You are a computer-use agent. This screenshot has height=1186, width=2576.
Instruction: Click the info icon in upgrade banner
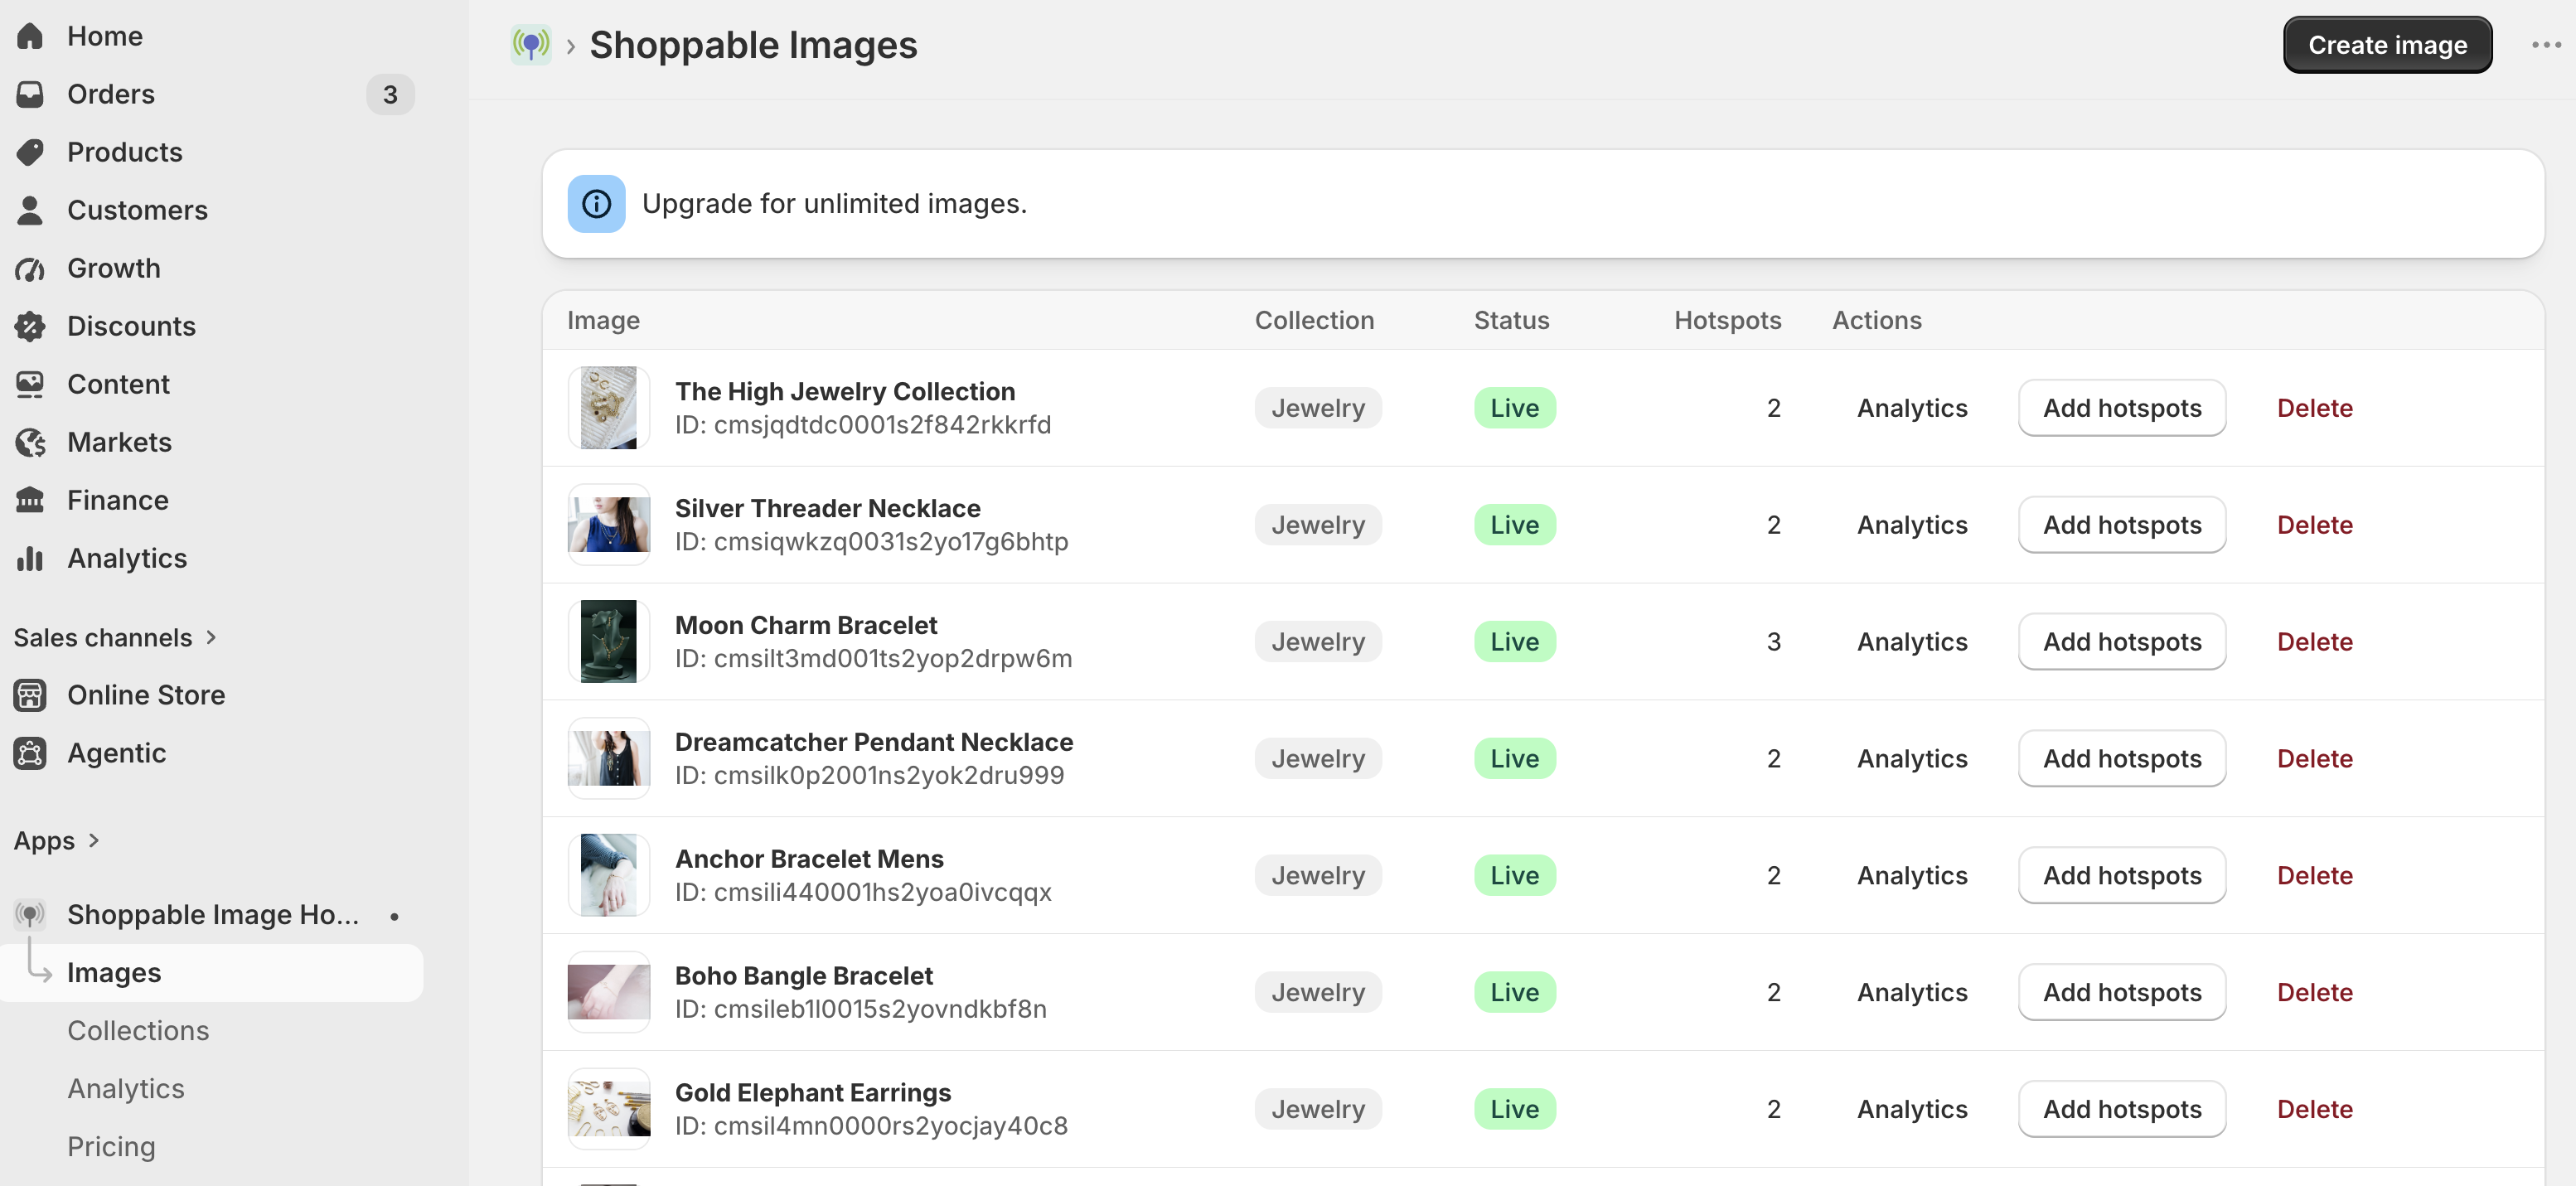coord(597,204)
